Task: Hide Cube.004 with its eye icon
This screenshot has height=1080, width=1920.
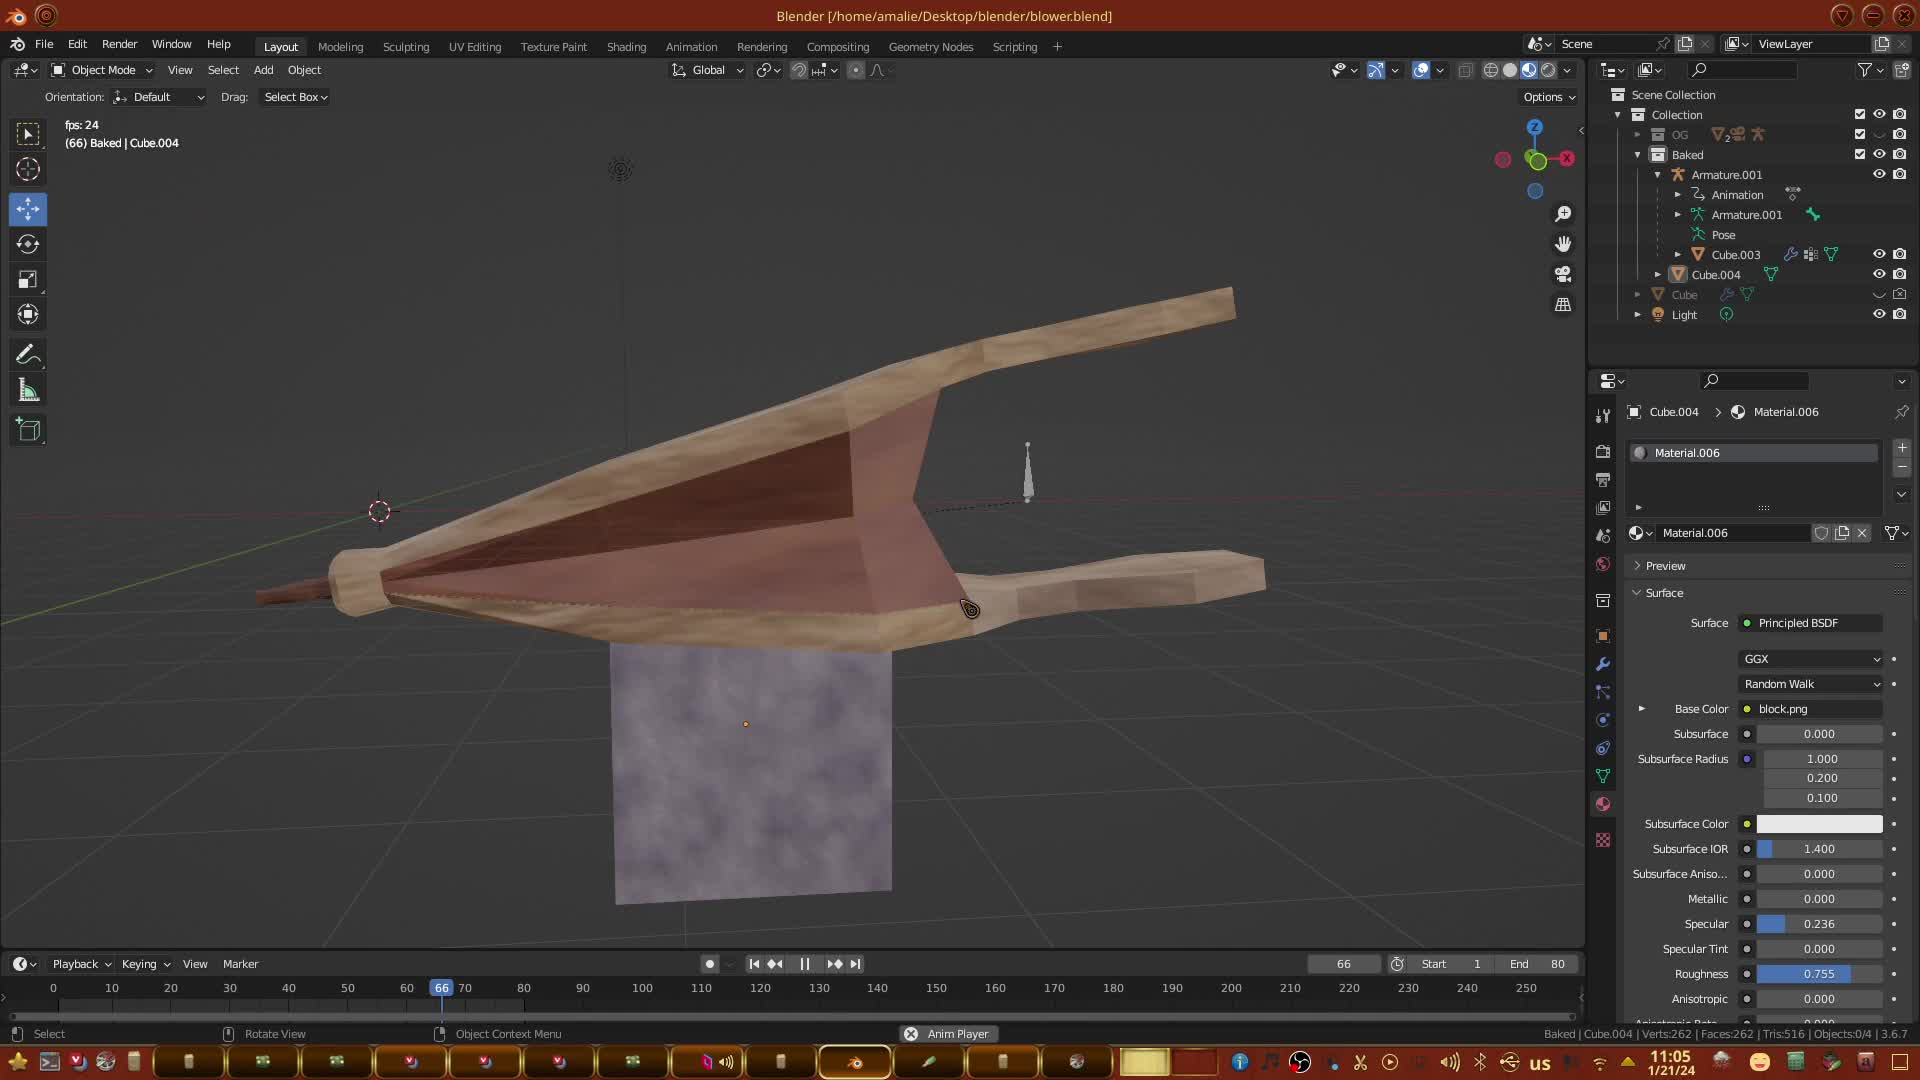Action: [x=1879, y=274]
